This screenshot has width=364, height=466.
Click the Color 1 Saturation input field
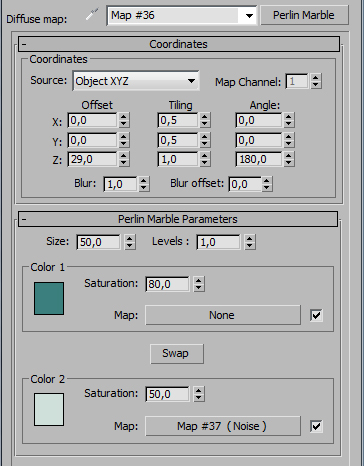[x=168, y=284]
